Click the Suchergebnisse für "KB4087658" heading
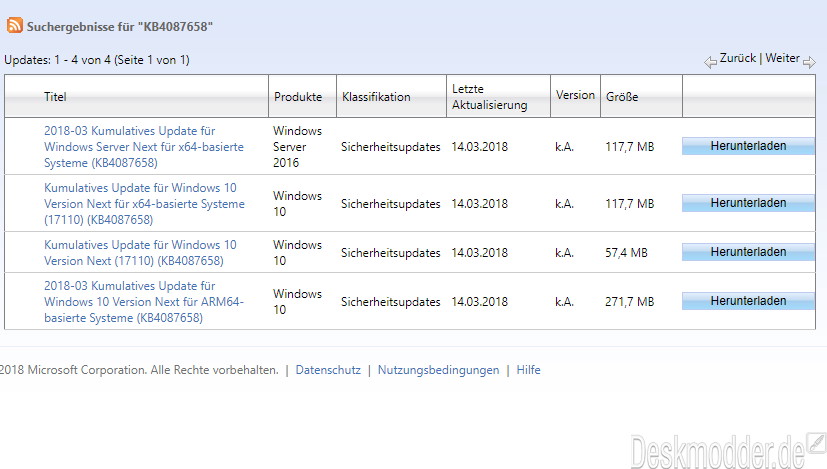The image size is (827, 469). [x=120, y=26]
